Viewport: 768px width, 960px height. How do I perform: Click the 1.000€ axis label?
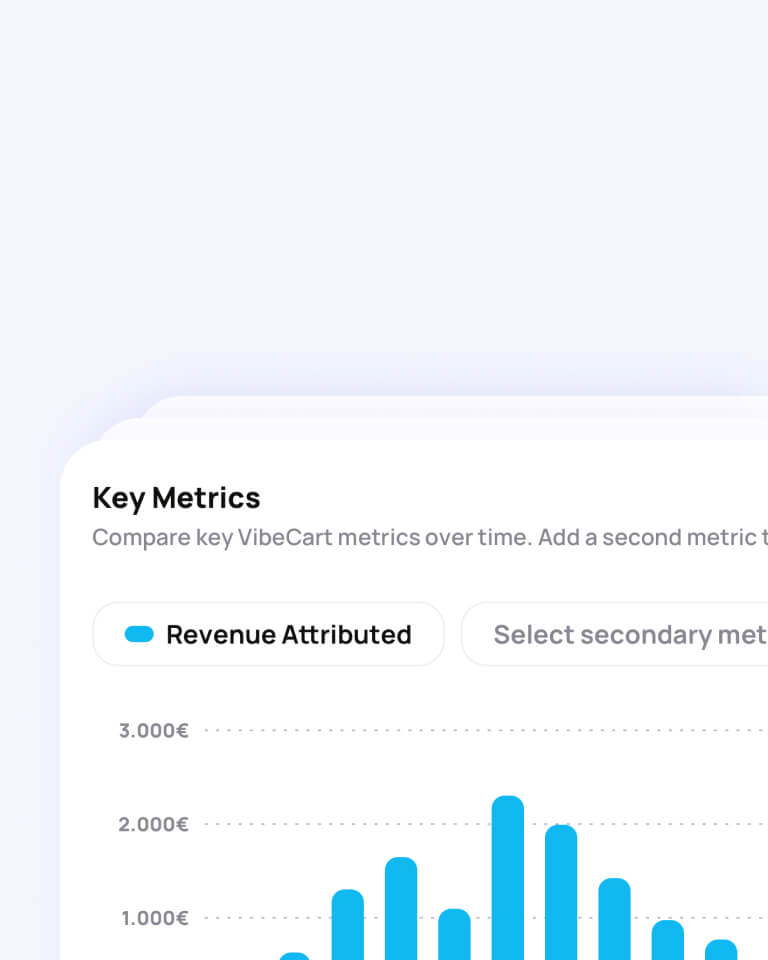152,917
